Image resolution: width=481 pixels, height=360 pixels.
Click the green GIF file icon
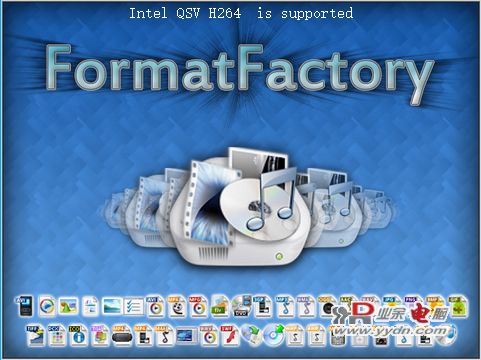click(458, 306)
